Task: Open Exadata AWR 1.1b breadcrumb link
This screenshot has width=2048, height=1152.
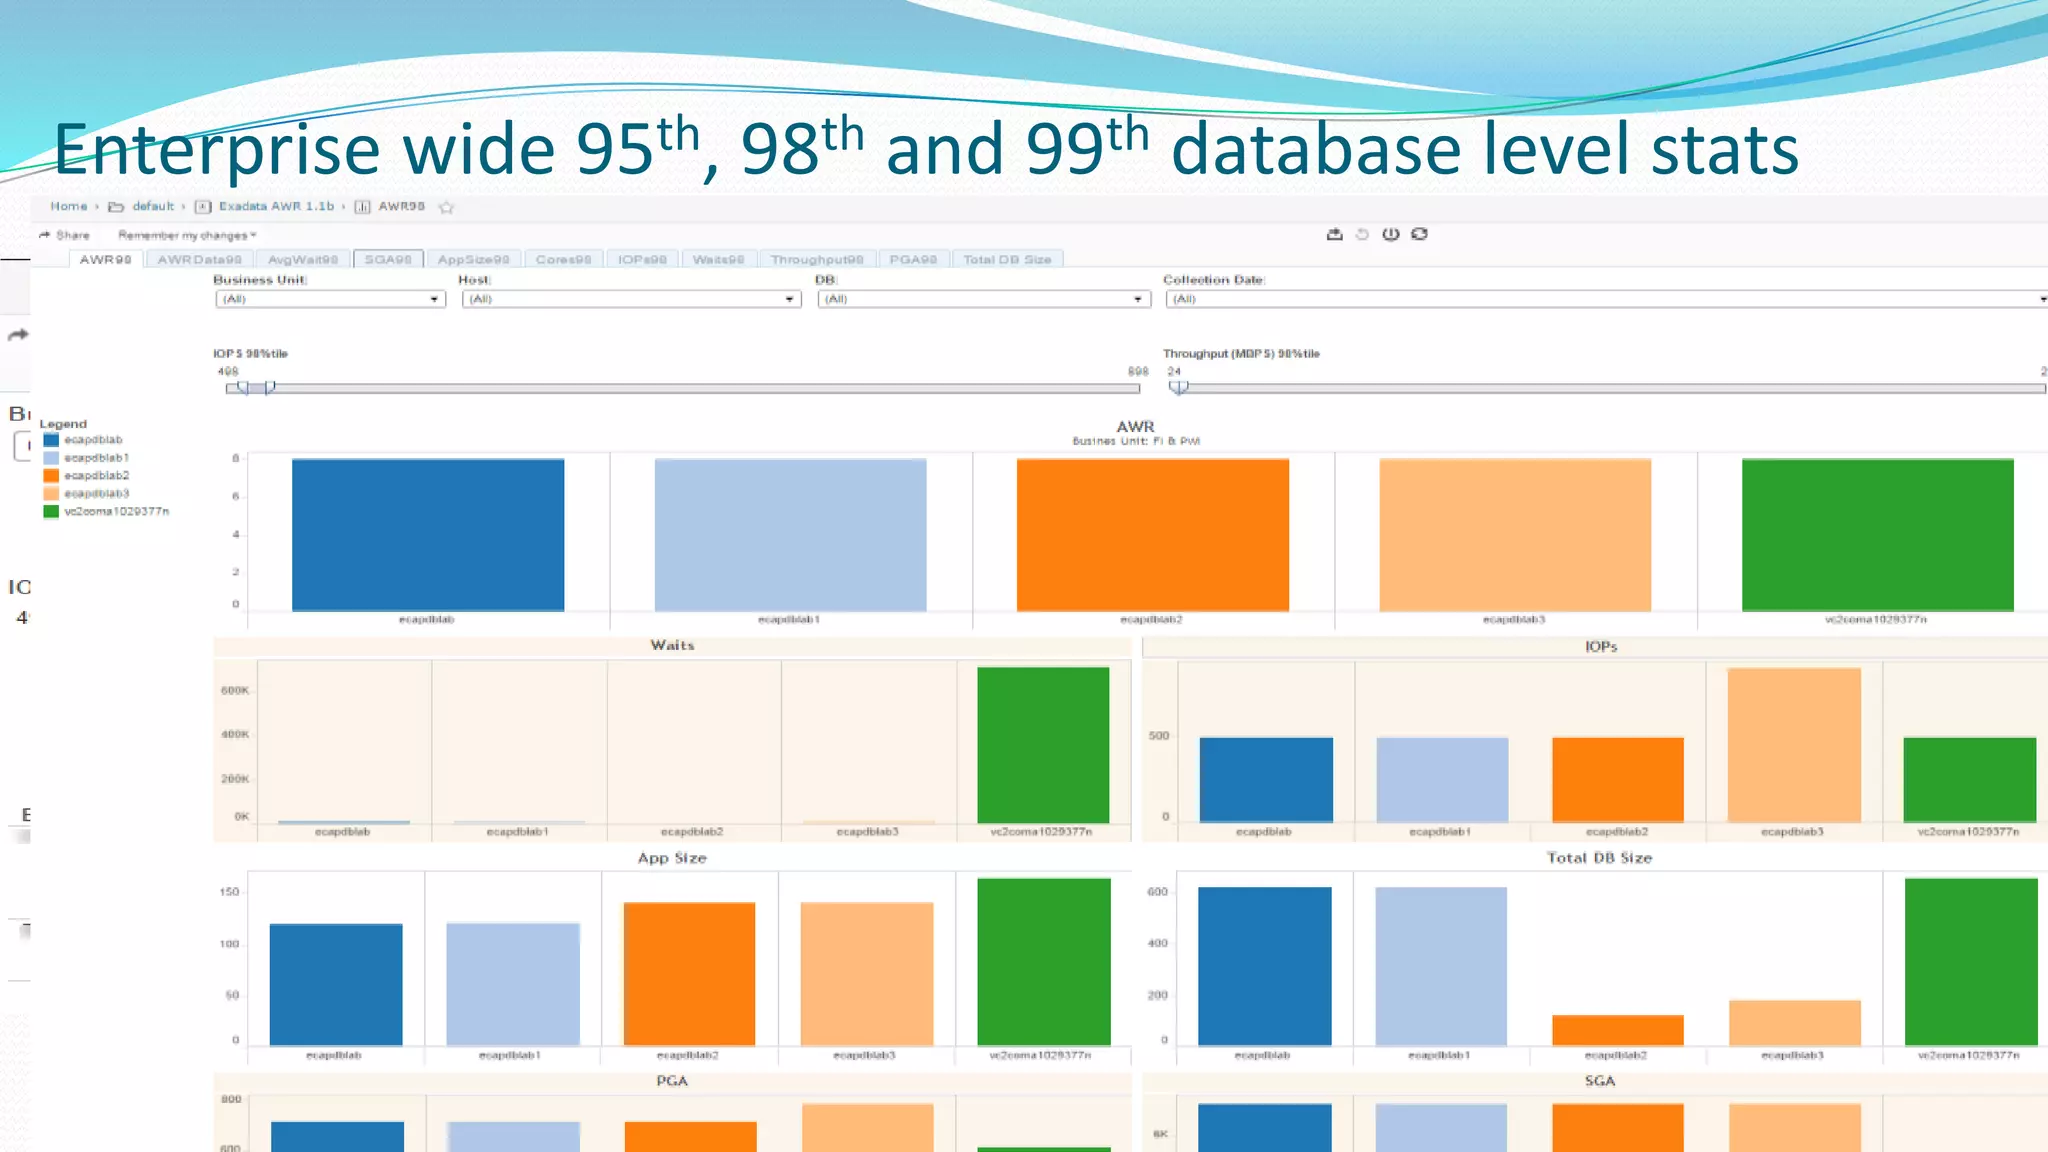Action: click(x=277, y=206)
